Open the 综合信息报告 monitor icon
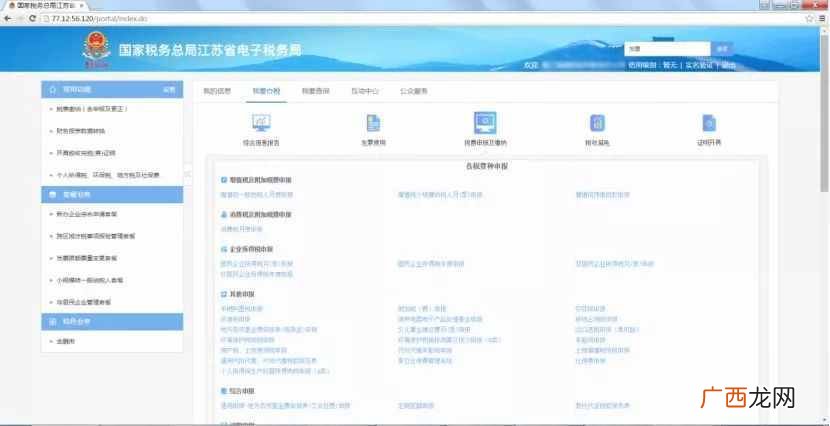The width and height of the screenshot is (830, 426). [261, 123]
